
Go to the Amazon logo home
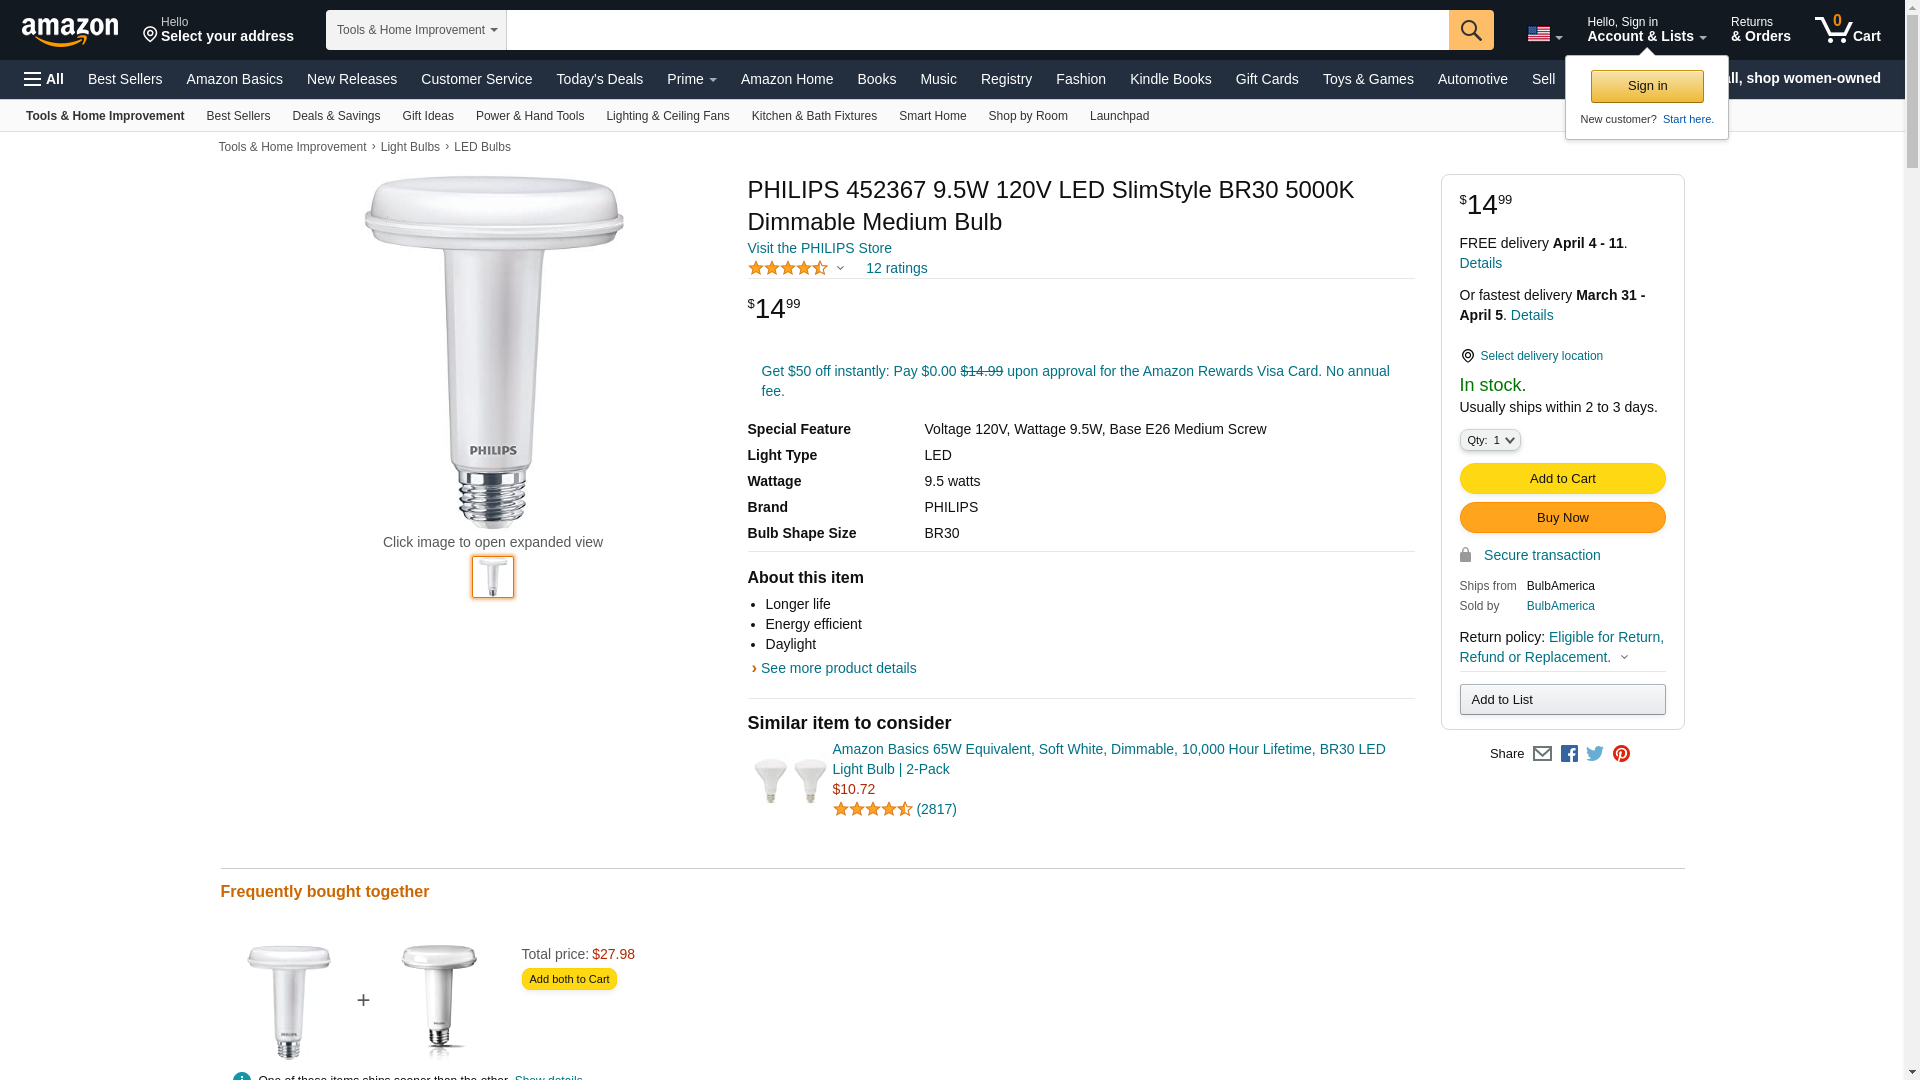tap(70, 31)
